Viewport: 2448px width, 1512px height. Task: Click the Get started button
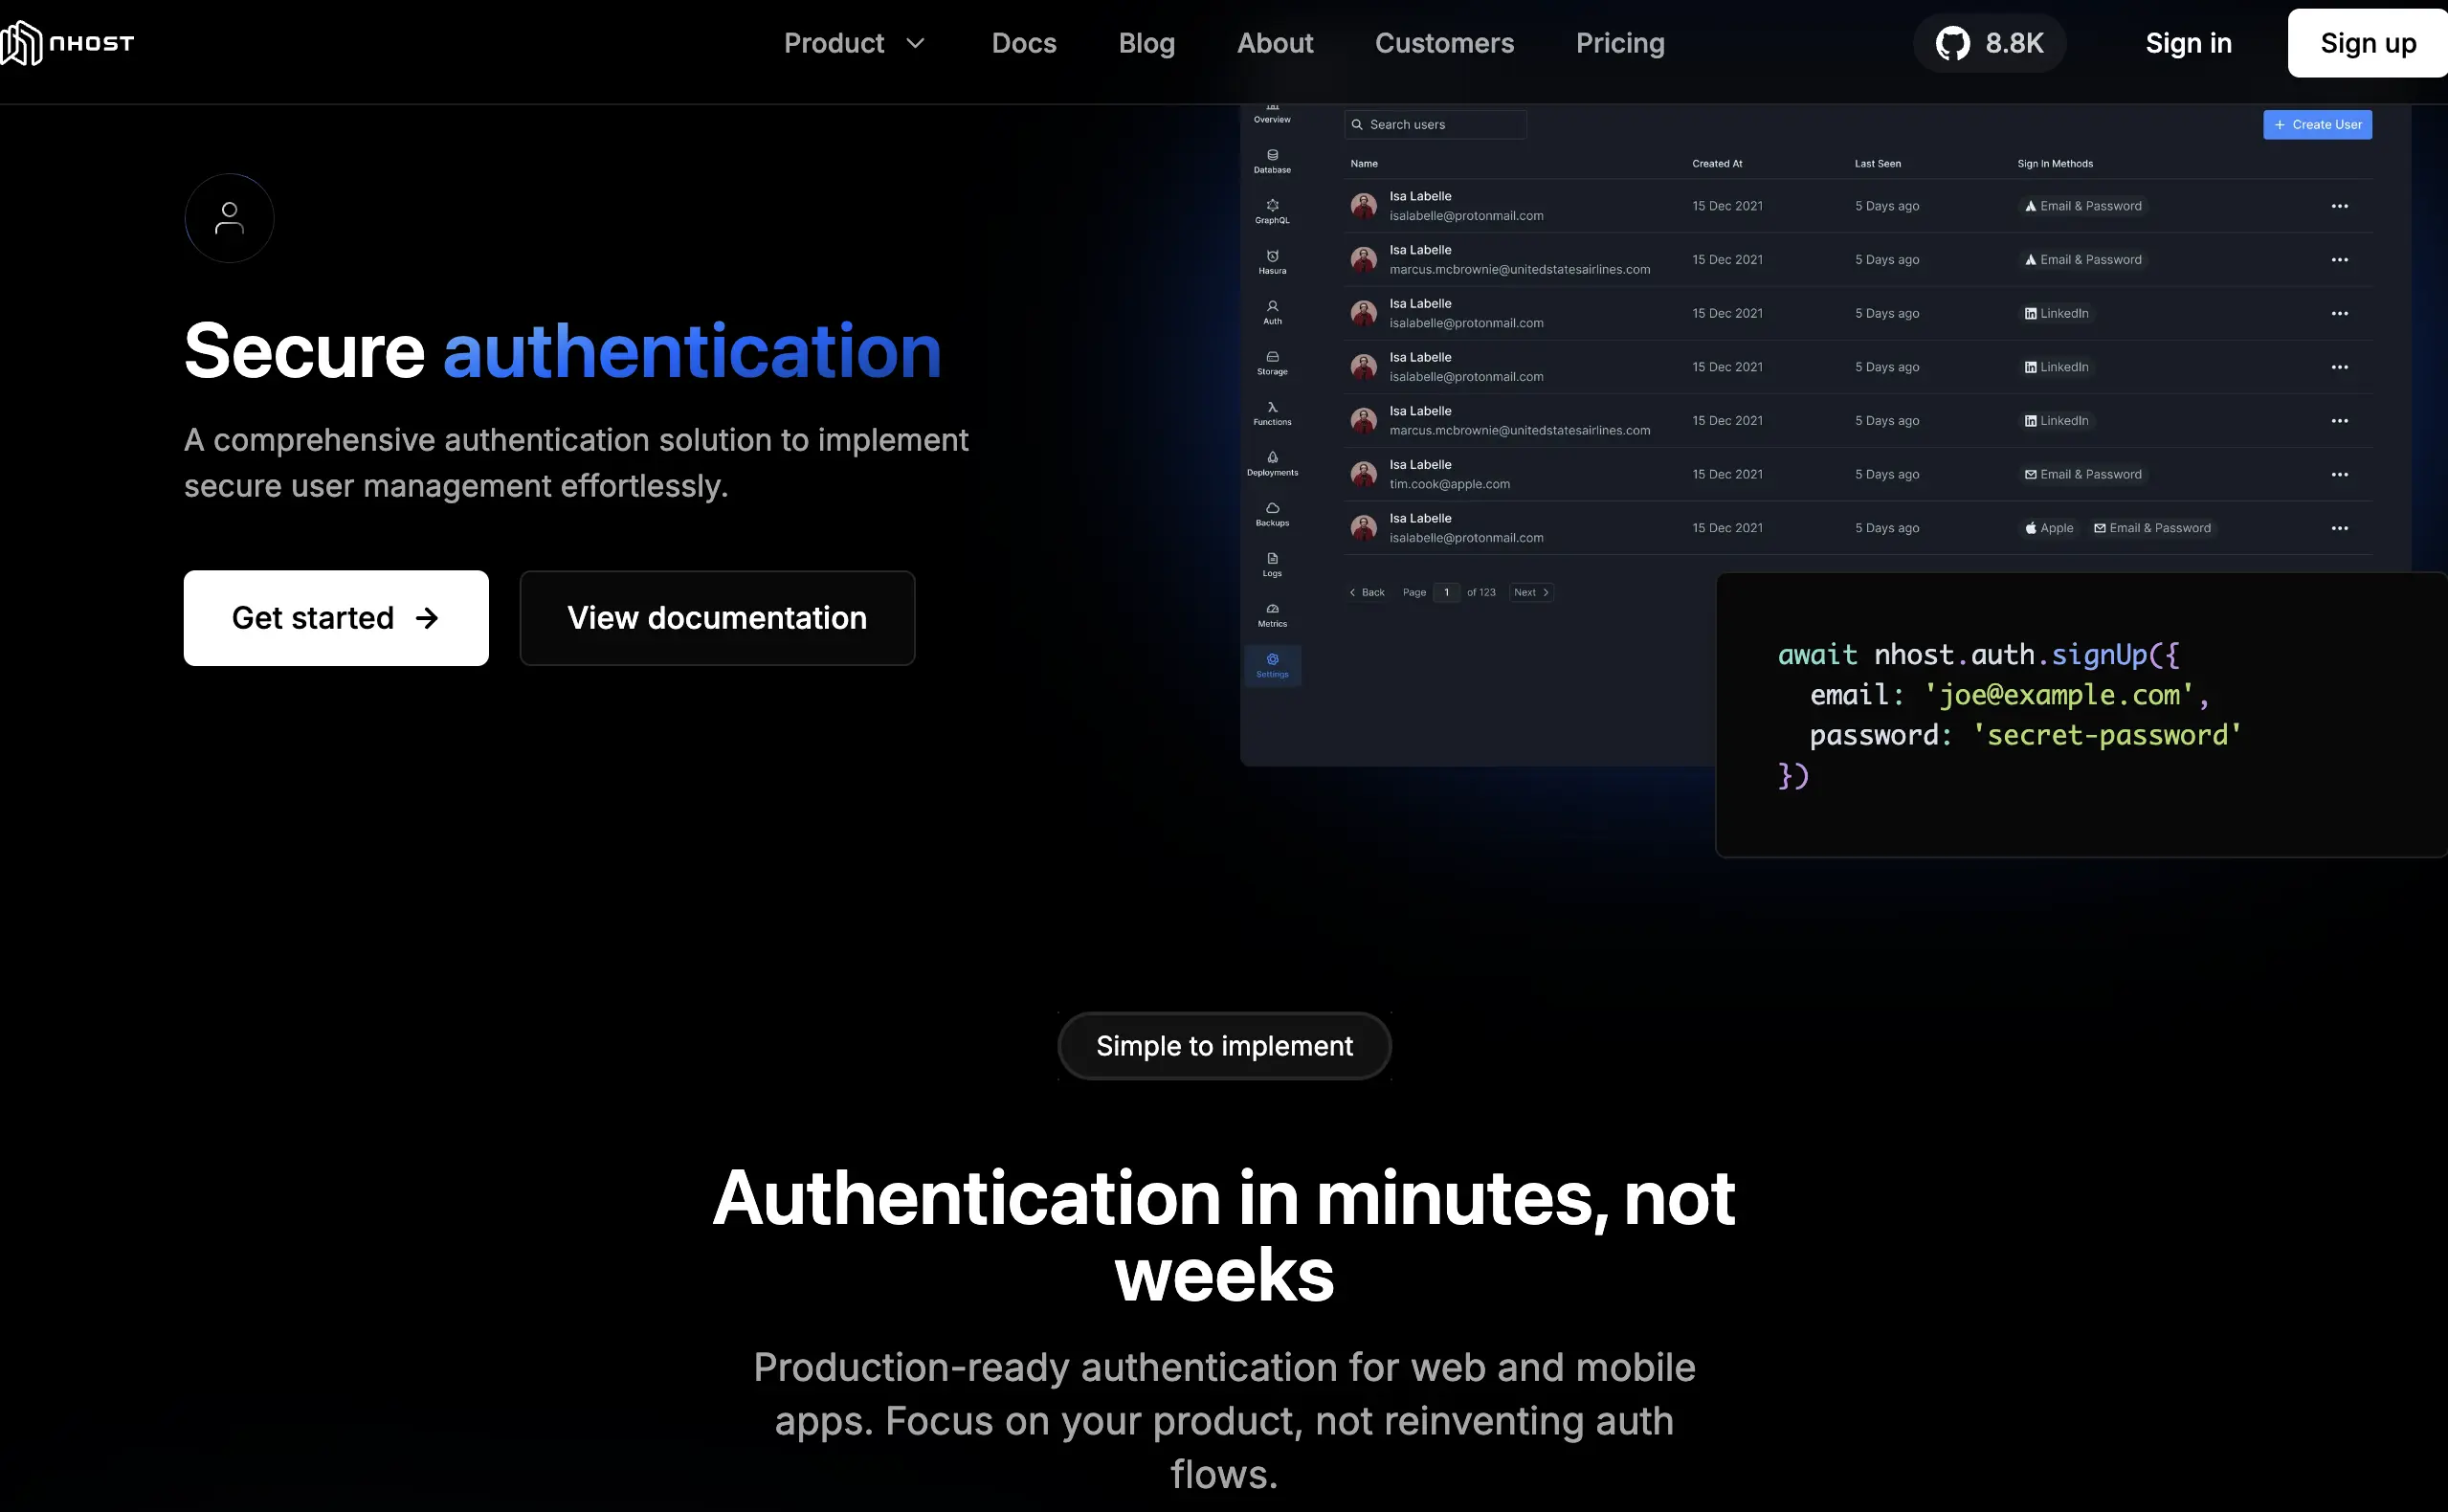(336, 618)
